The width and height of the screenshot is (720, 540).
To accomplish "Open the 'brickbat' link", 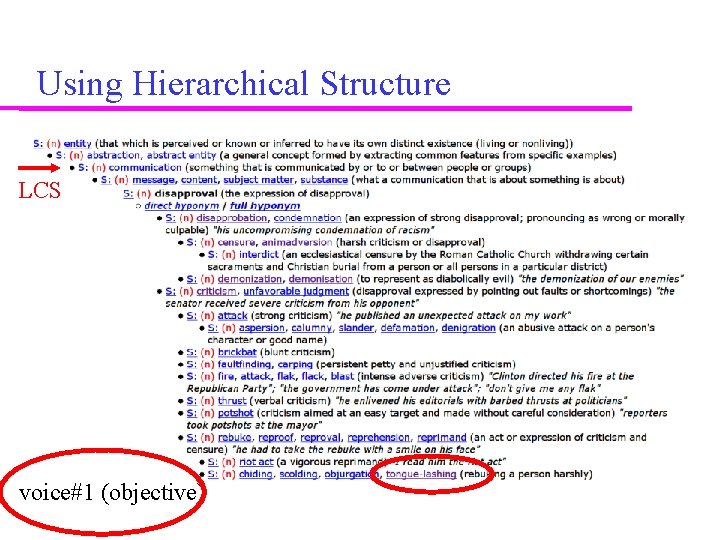I will coord(237,352).
